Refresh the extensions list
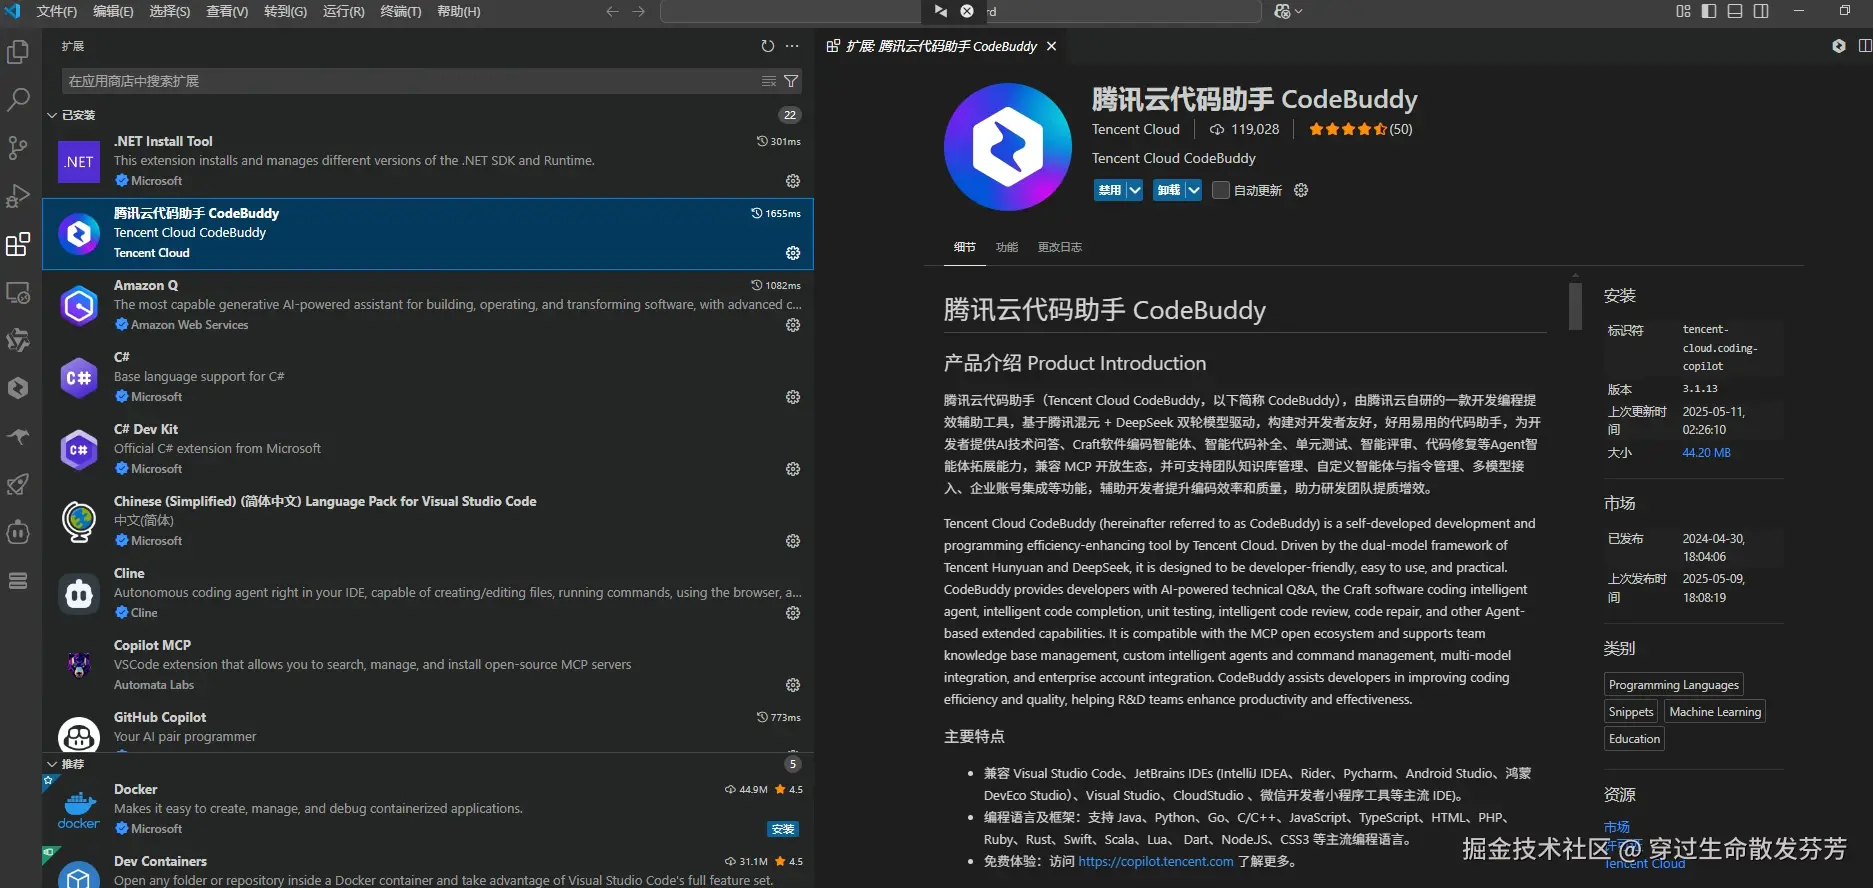 767,46
